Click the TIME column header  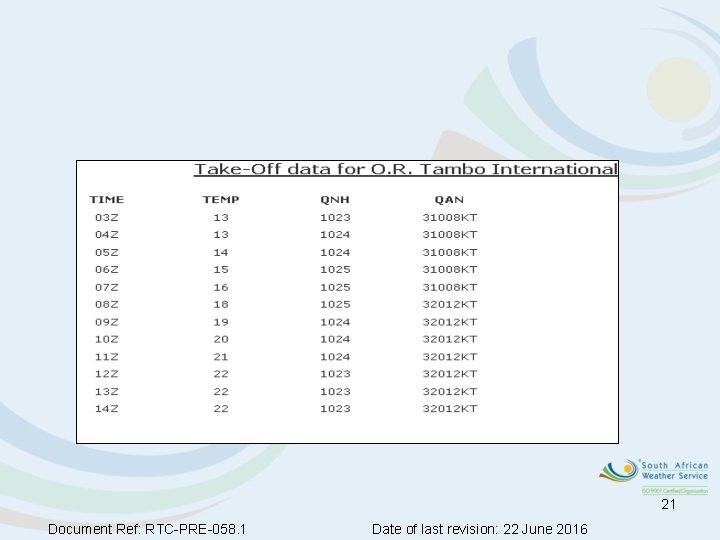[107, 200]
